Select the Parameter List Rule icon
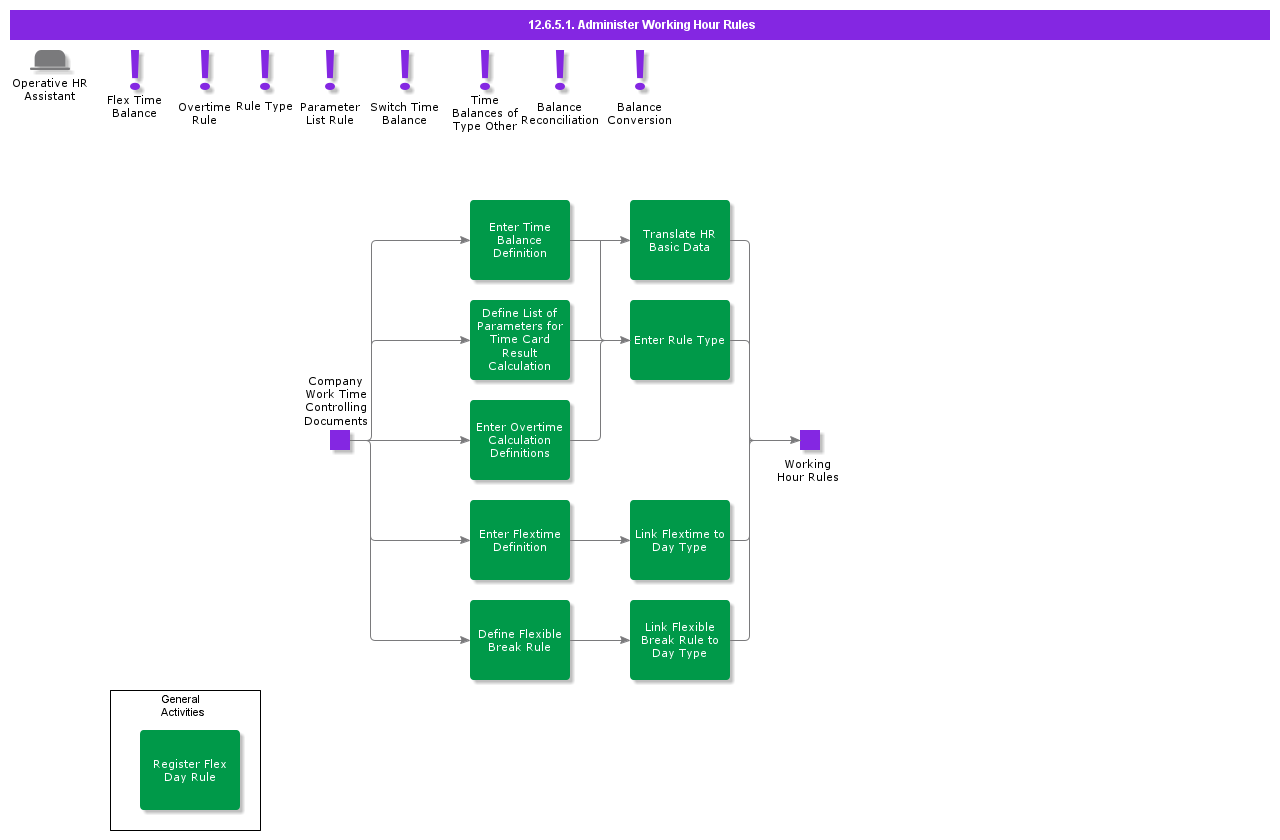Image resolution: width=1280 pixels, height=840 pixels. [x=330, y=70]
